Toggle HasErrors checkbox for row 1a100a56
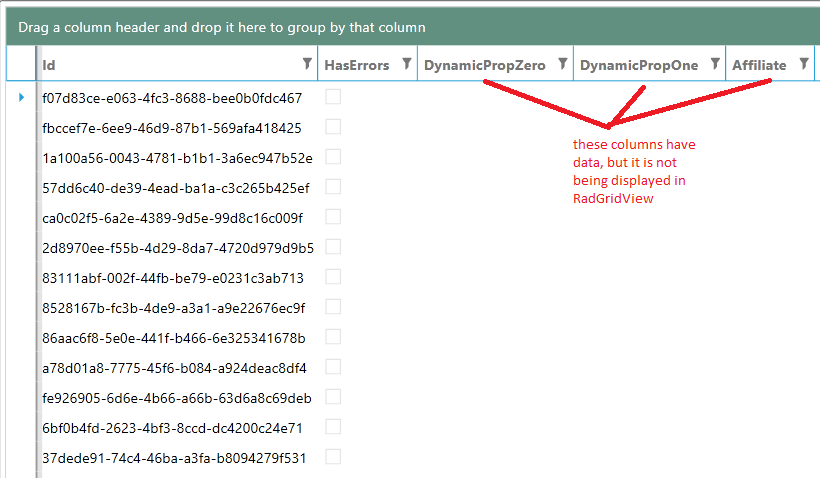The image size is (820, 478). pyautogui.click(x=333, y=156)
